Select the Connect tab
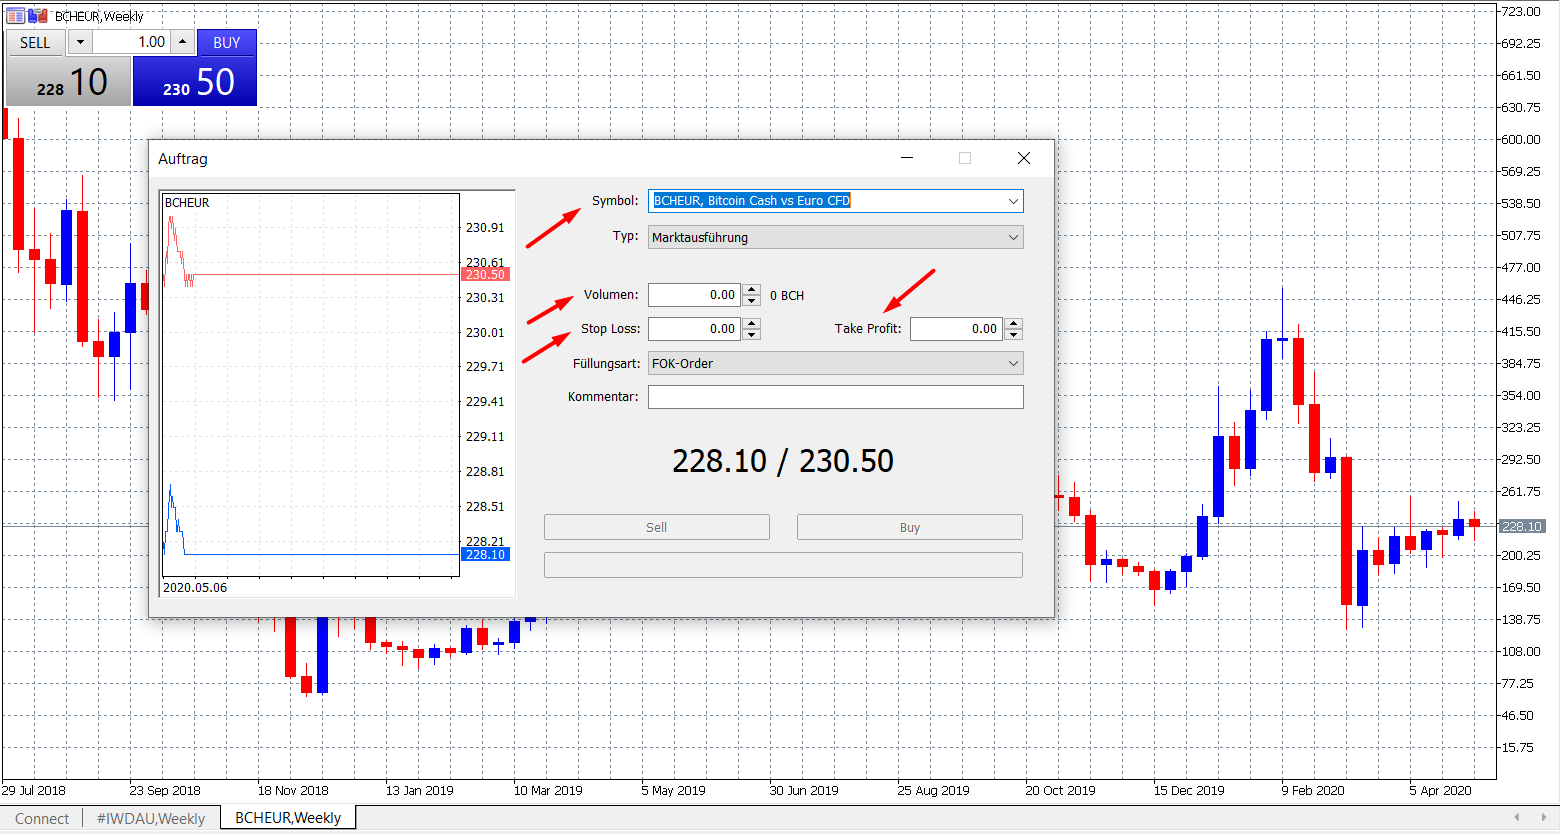This screenshot has width=1560, height=834. coord(42,818)
